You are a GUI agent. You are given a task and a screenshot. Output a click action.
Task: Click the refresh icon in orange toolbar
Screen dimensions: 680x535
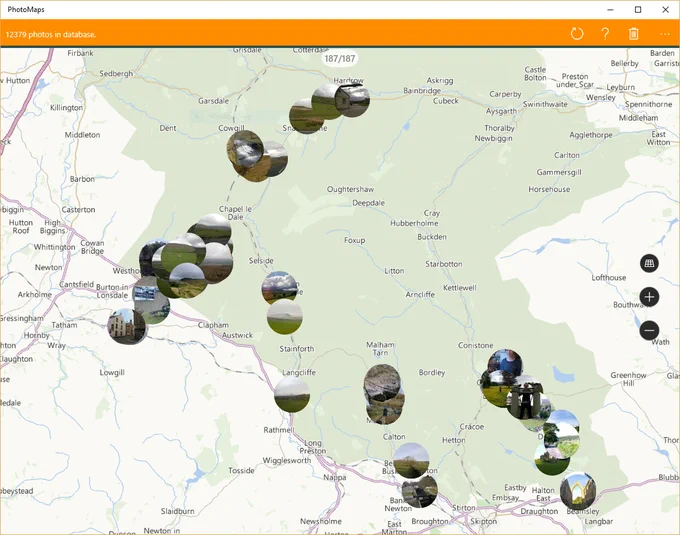pyautogui.click(x=577, y=33)
